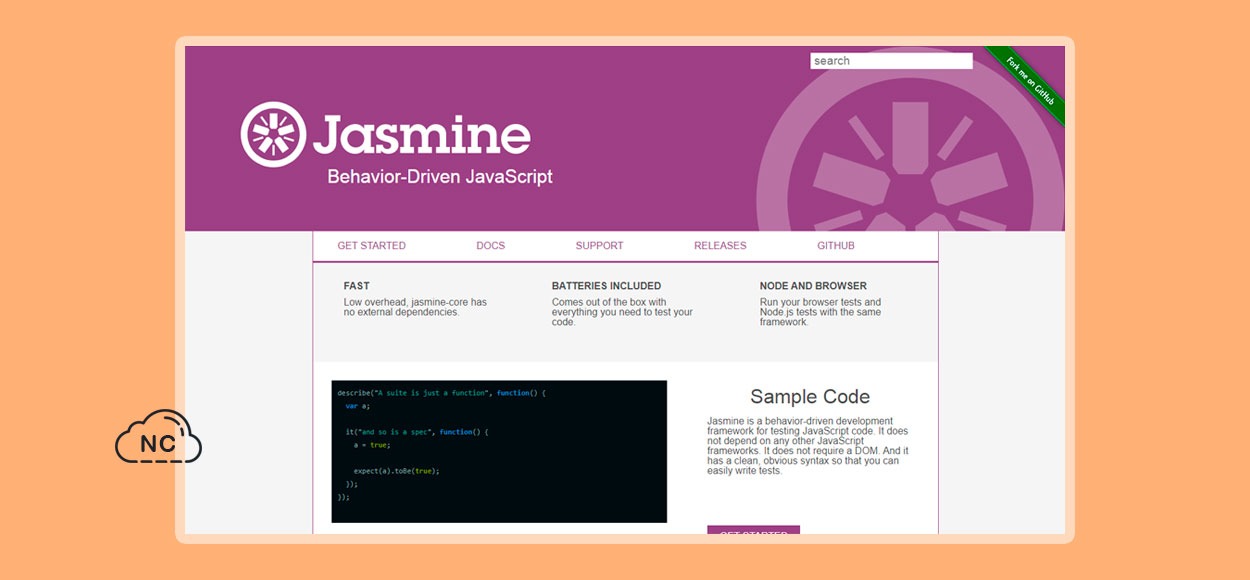Image resolution: width=1250 pixels, height=580 pixels.
Task: Select the BATTERIES INCLUDED heading
Action: 606,286
